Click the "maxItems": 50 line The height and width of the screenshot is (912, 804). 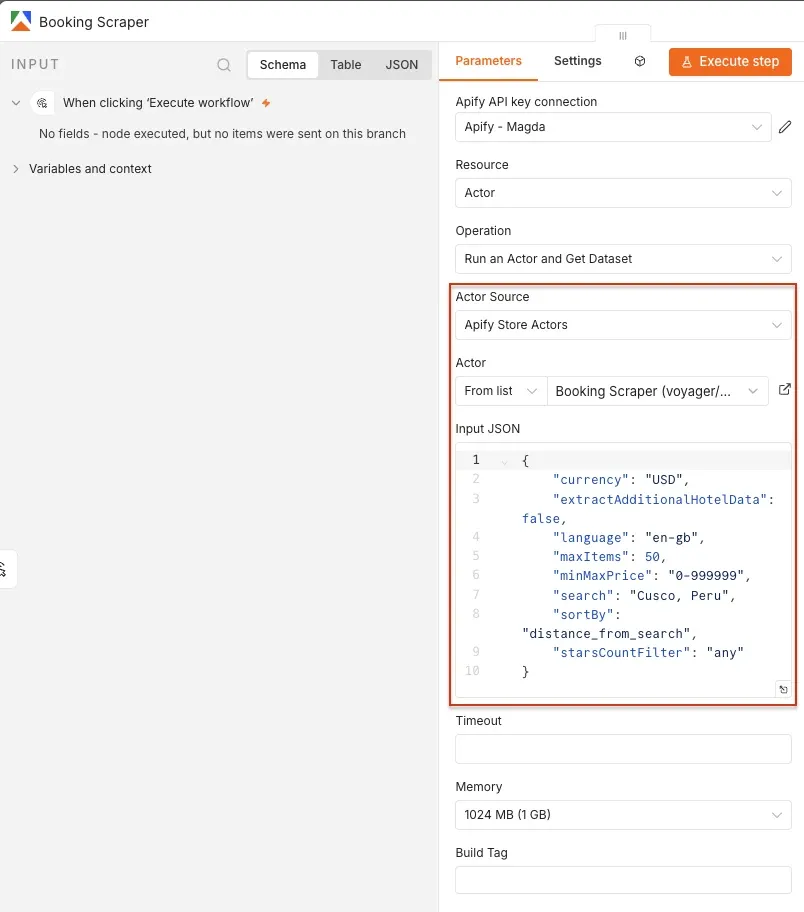pyautogui.click(x=609, y=557)
